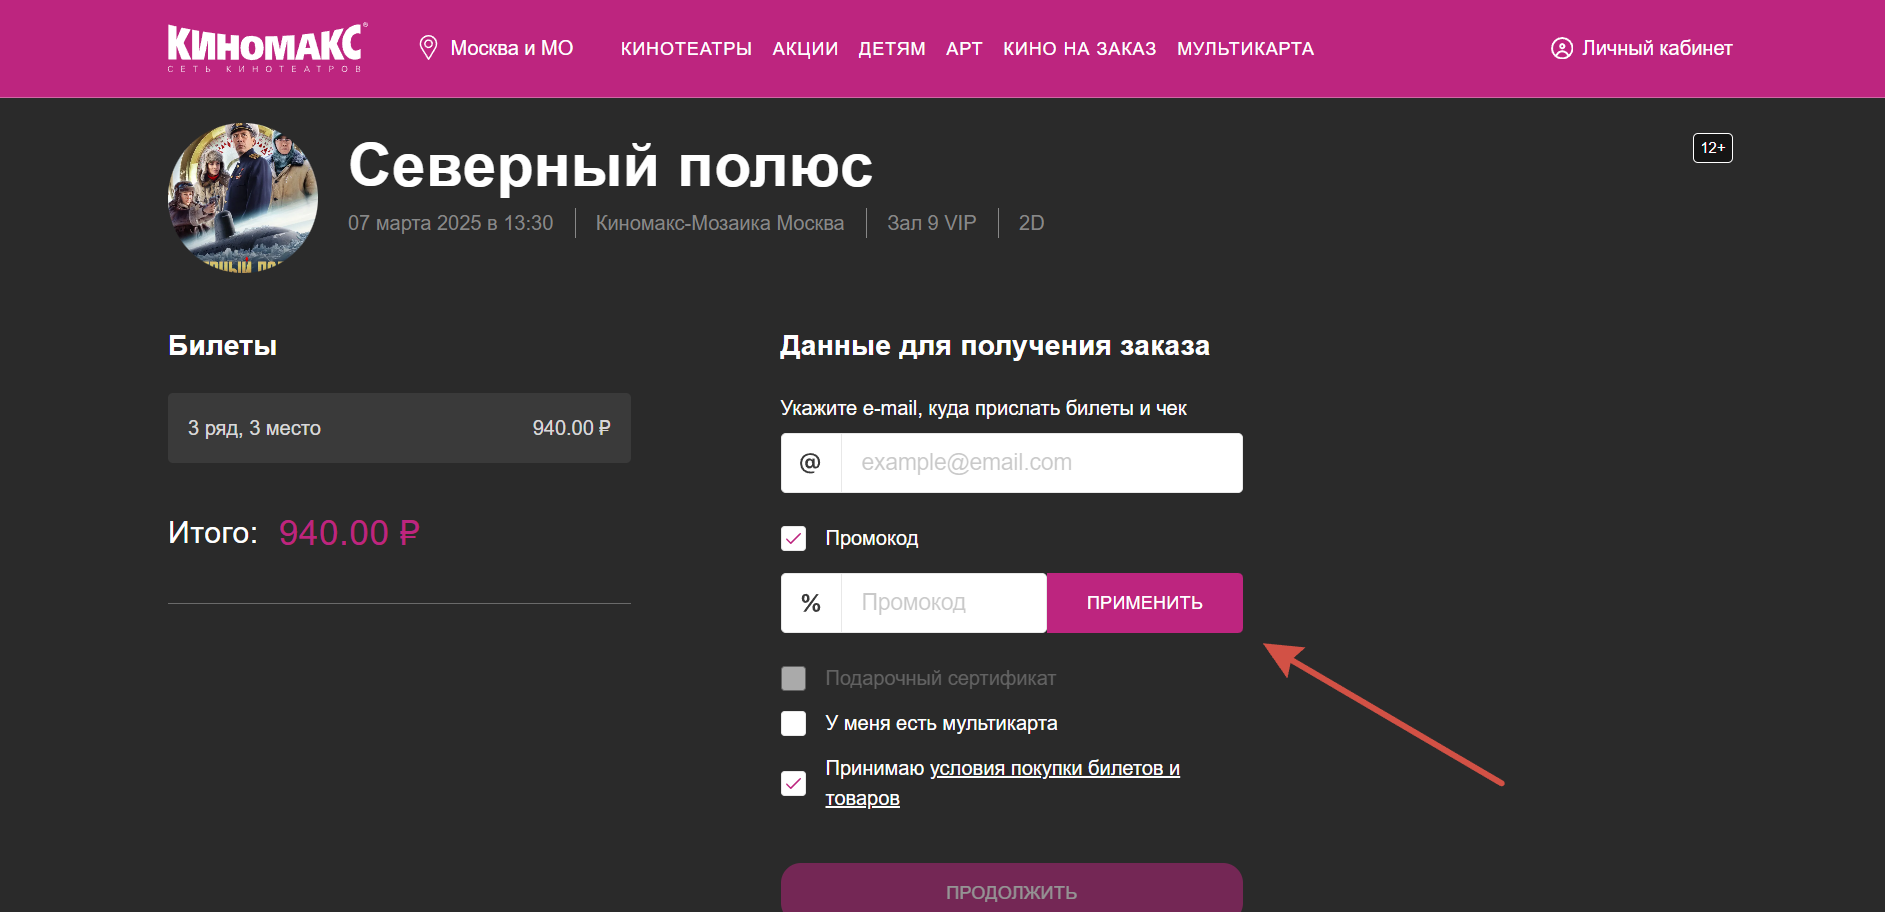
Task: Open the КИНОТЕАТРЫ menu
Action: [686, 48]
